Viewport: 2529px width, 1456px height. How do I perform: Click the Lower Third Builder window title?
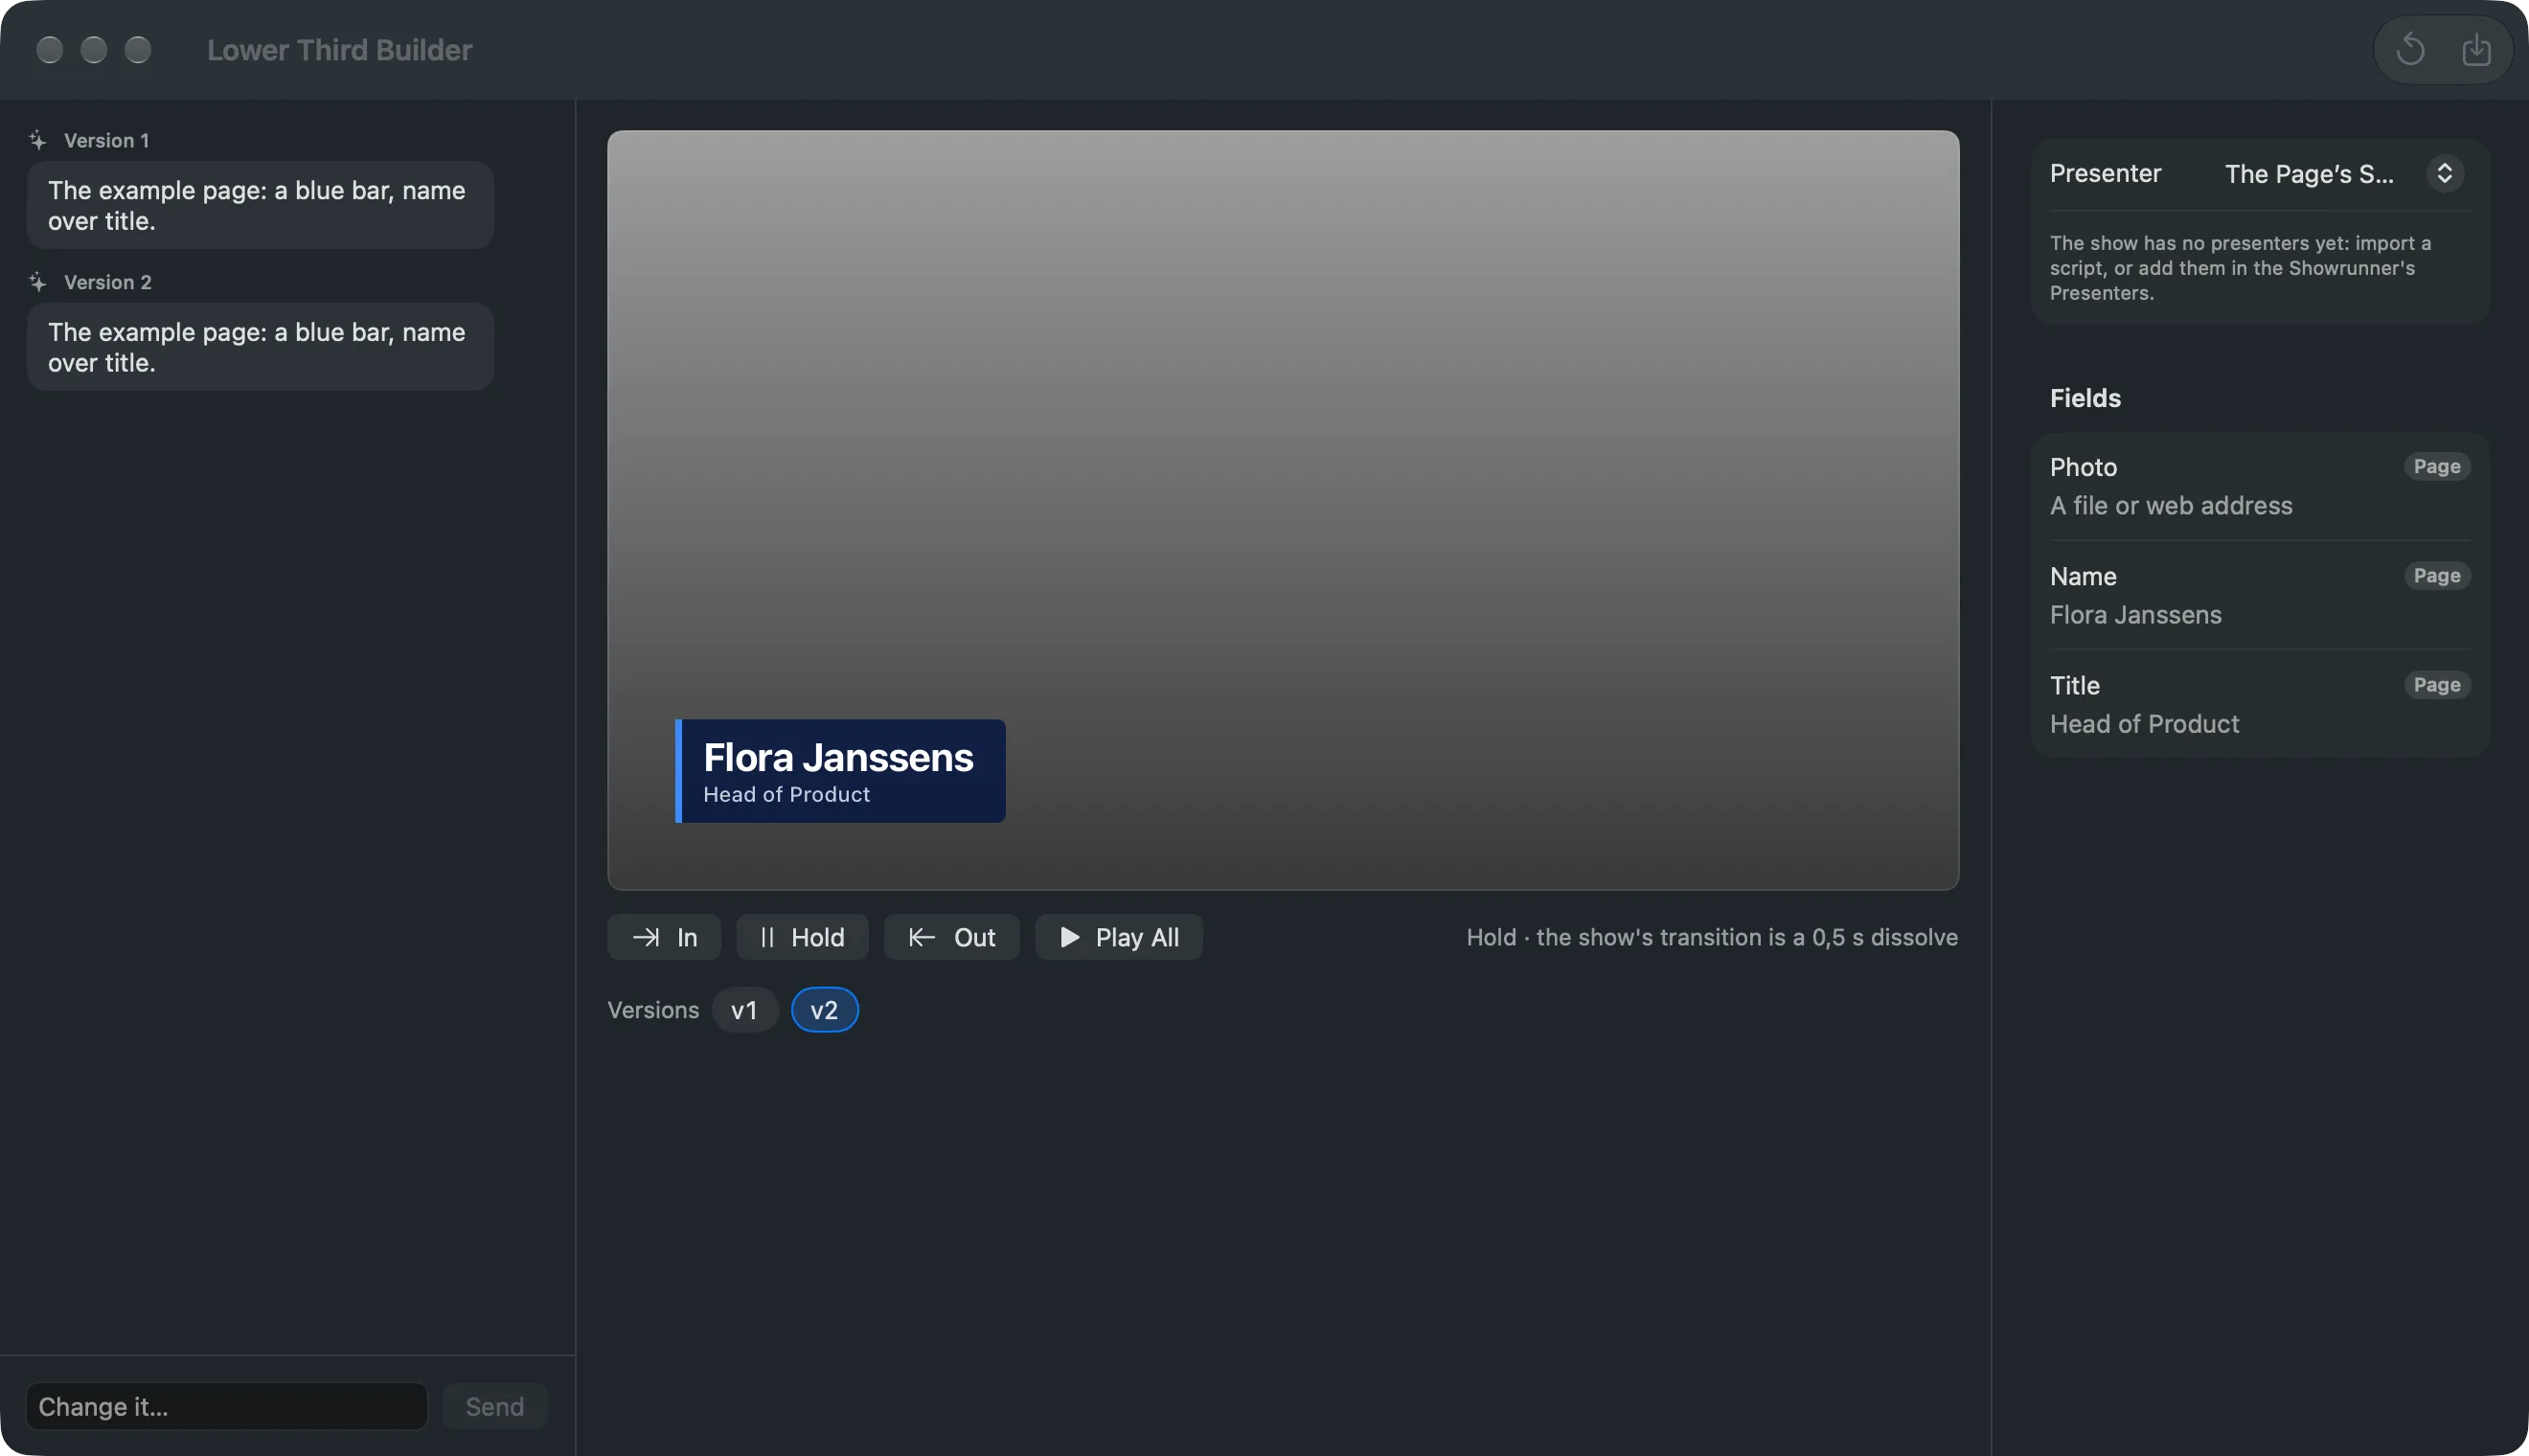[339, 49]
